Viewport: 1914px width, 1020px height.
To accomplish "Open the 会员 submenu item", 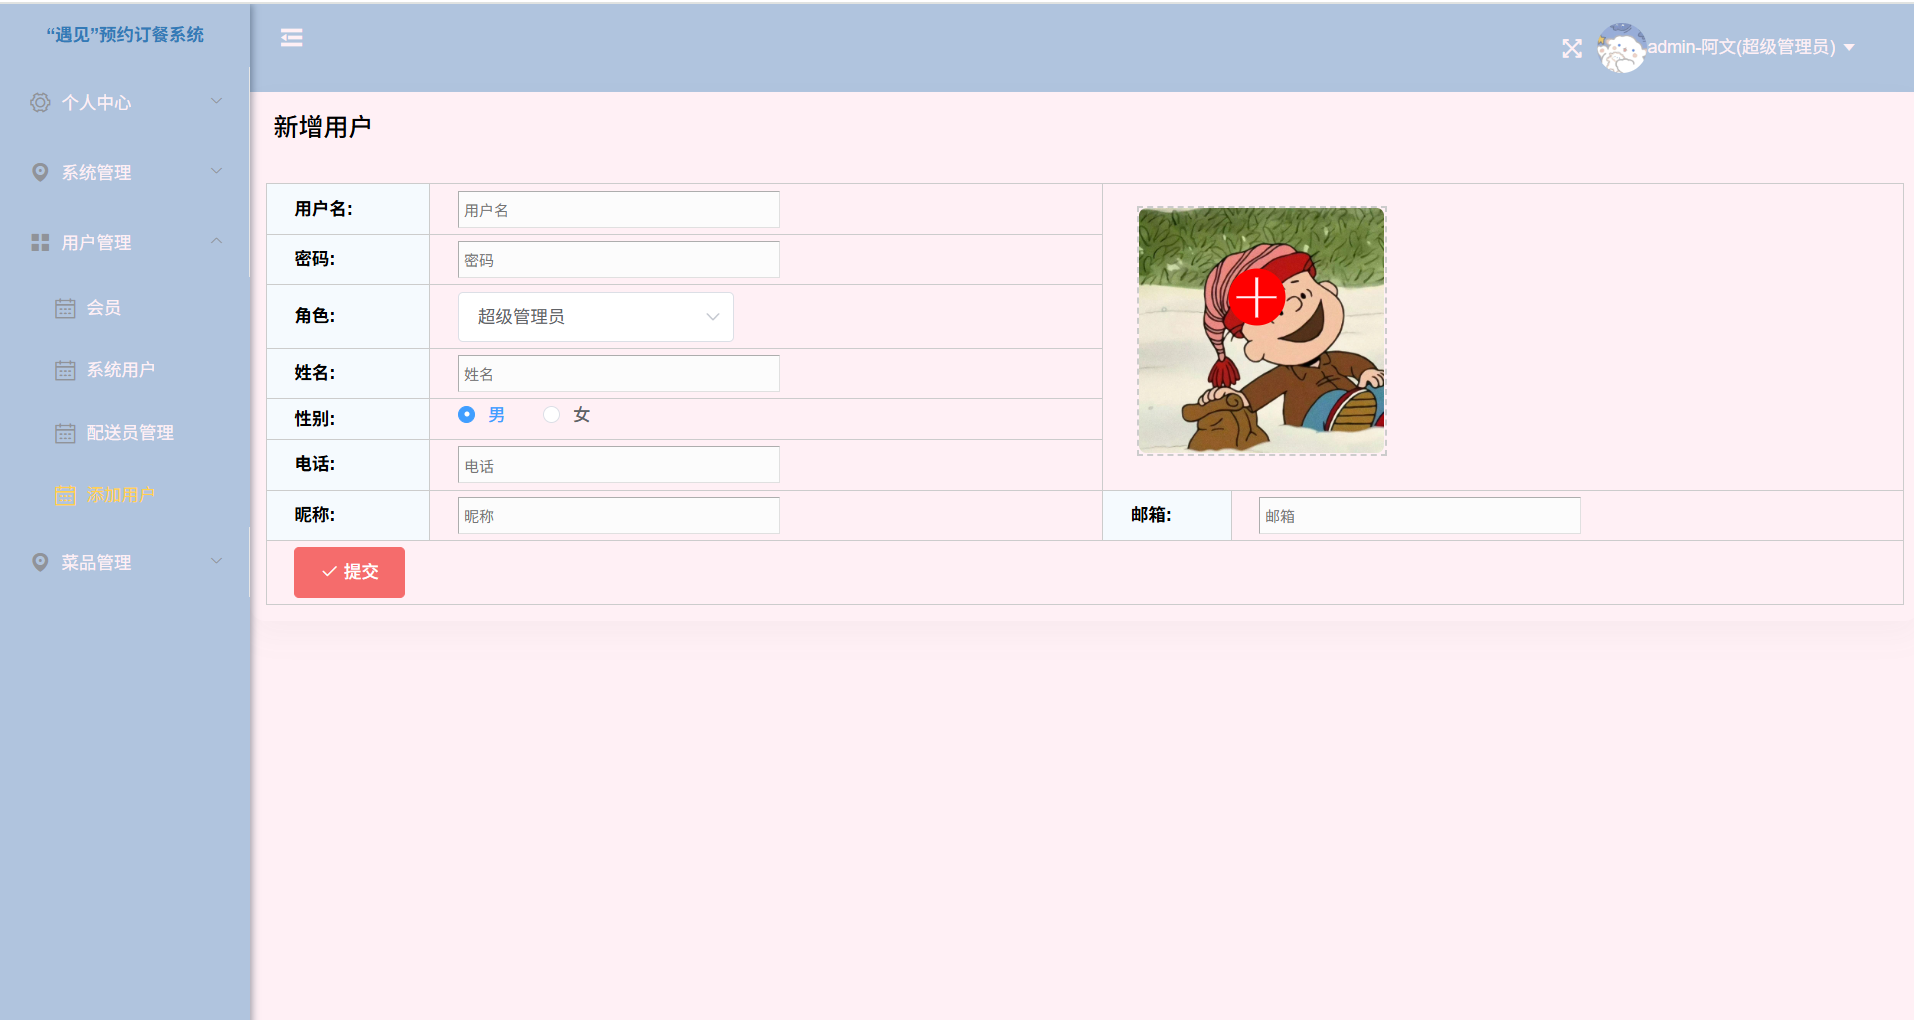I will (125, 308).
